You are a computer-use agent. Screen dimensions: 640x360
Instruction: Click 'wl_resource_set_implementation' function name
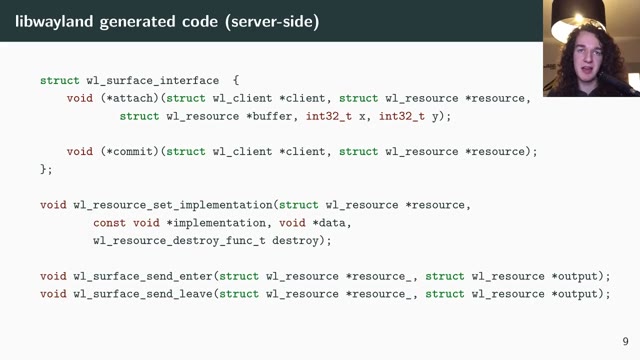[173, 205]
